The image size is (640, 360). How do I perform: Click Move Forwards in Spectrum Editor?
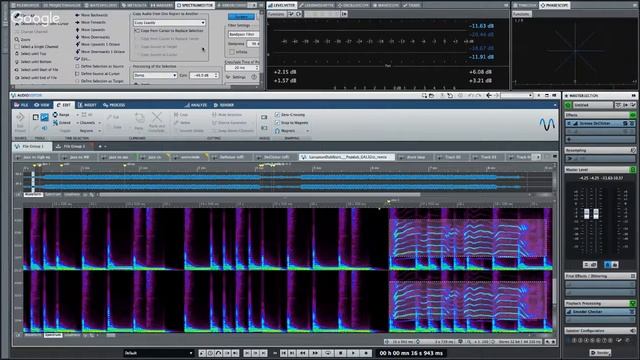[x=91, y=22]
